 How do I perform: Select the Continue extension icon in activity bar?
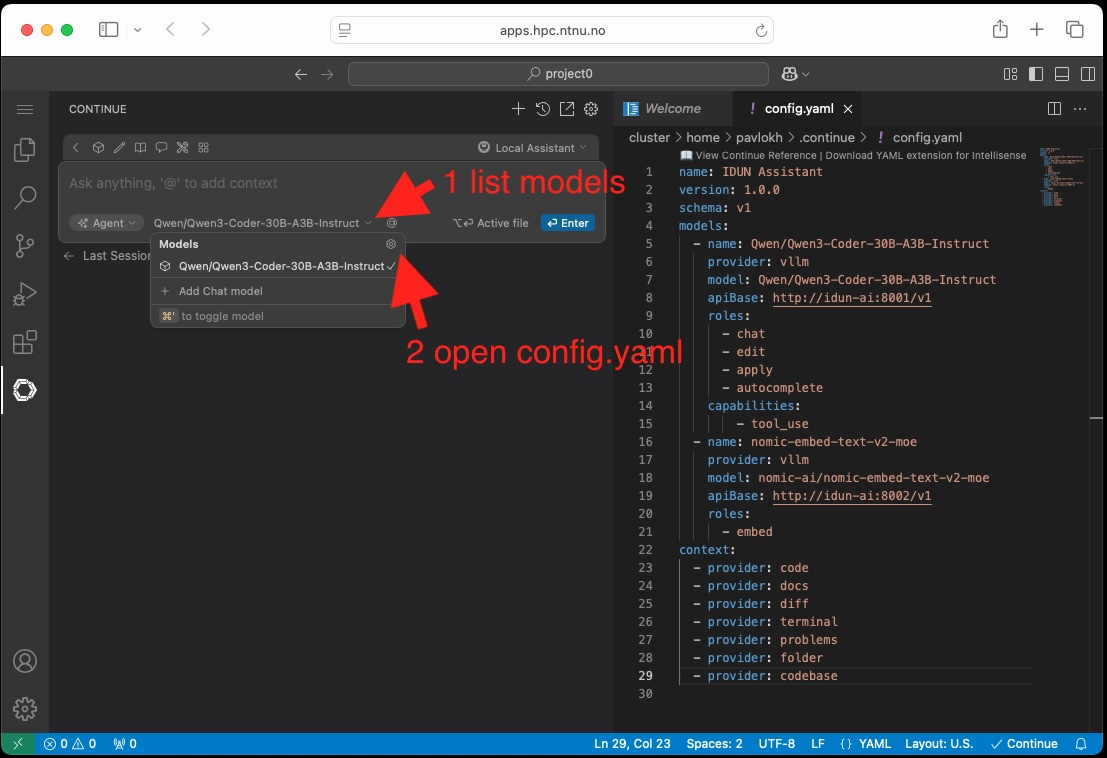[25, 390]
